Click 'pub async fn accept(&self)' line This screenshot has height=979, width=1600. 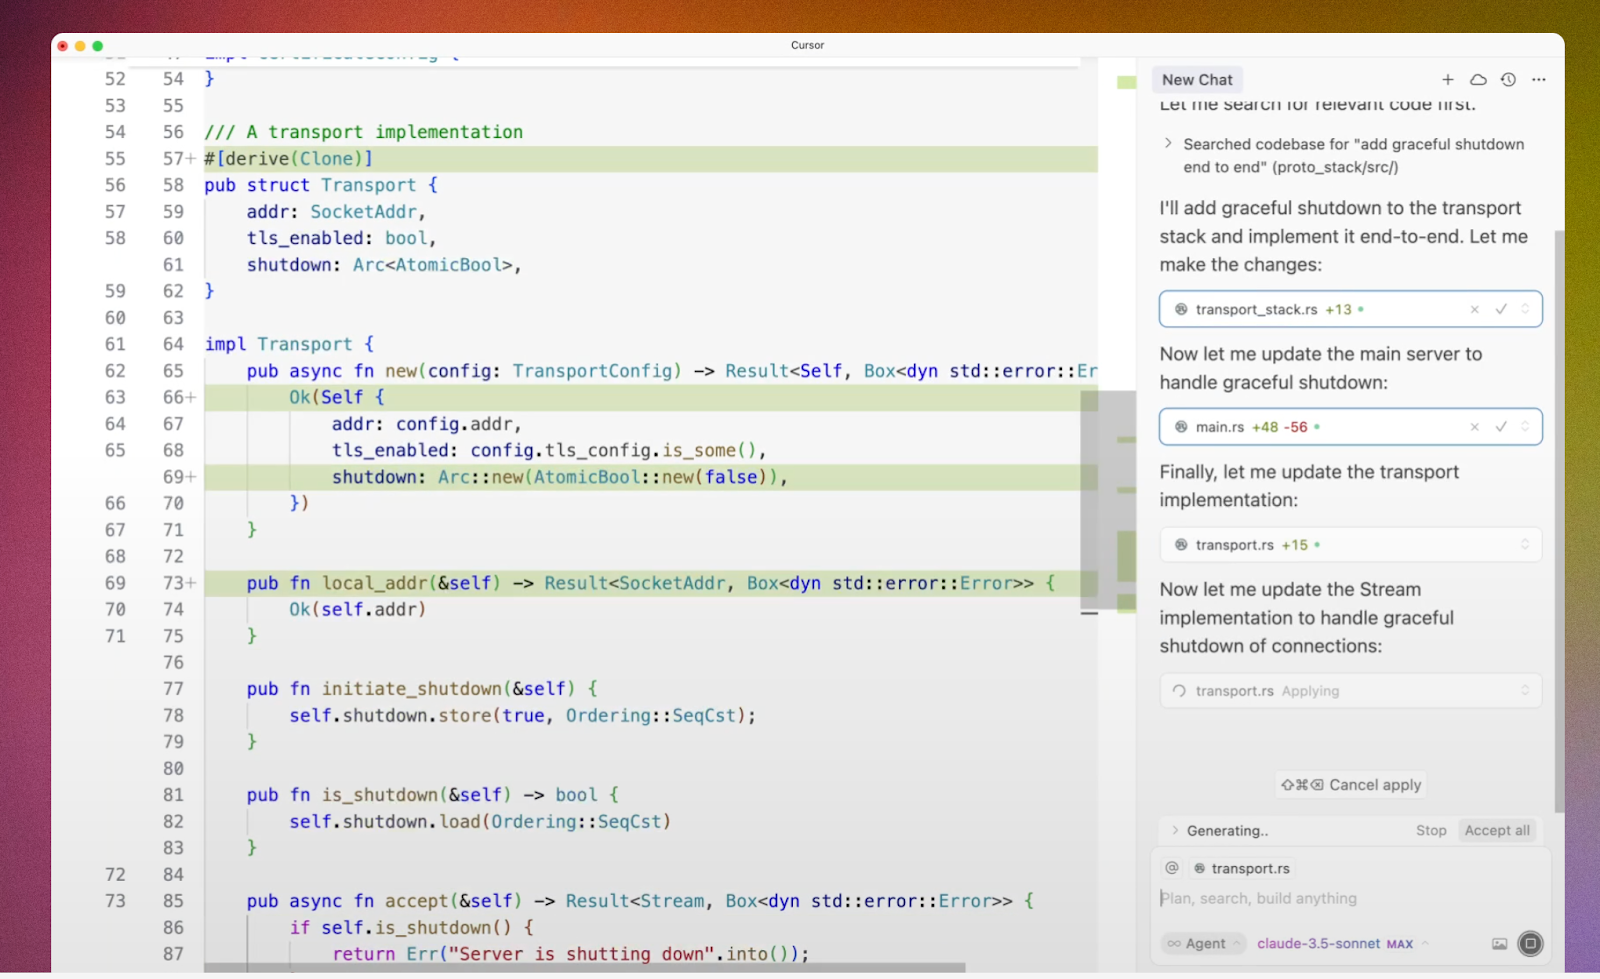640,901
